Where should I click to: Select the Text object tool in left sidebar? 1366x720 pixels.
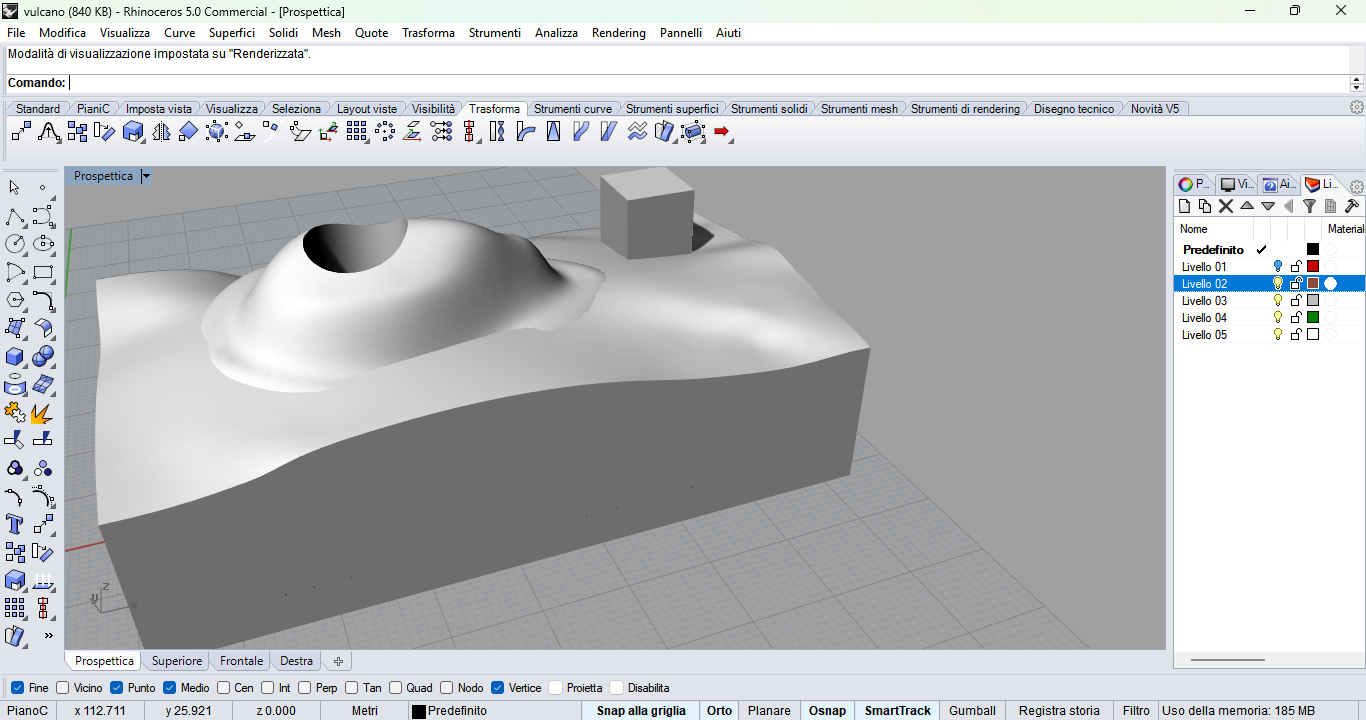15,524
